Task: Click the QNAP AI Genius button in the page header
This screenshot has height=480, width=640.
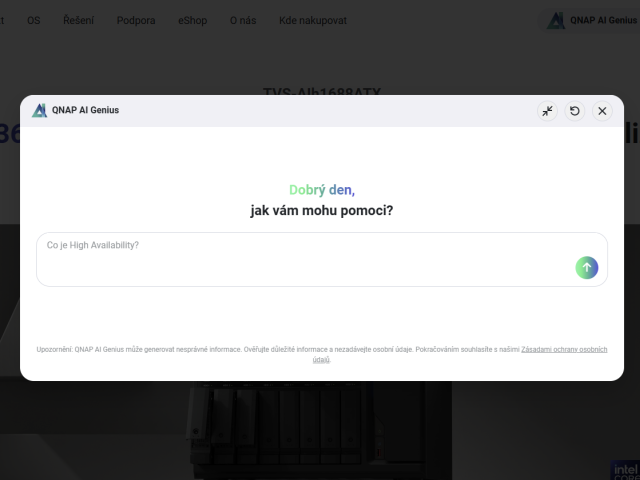Action: point(591,20)
